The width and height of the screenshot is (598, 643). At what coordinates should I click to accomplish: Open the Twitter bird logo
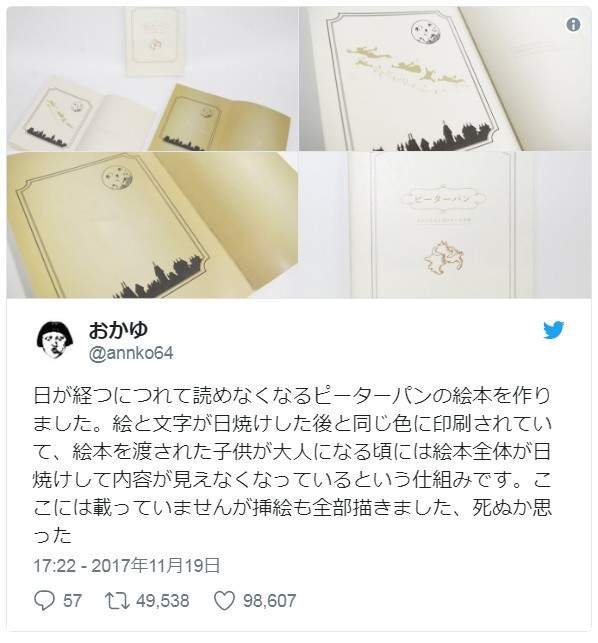[554, 330]
